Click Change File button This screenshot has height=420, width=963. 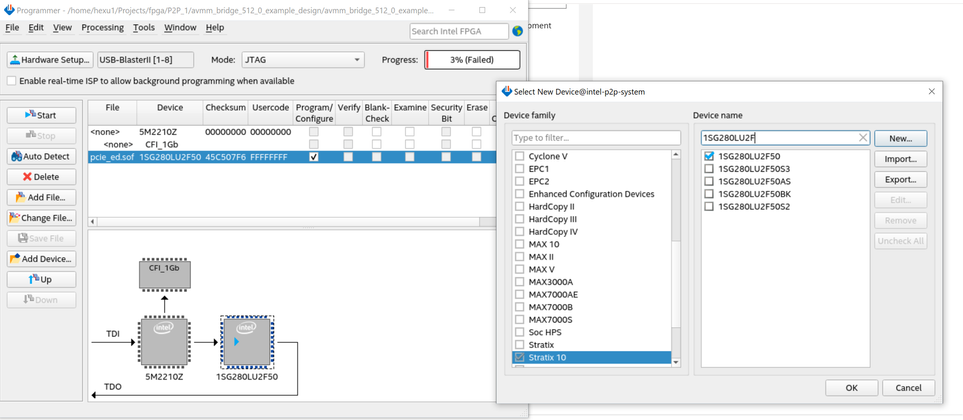(x=42, y=217)
